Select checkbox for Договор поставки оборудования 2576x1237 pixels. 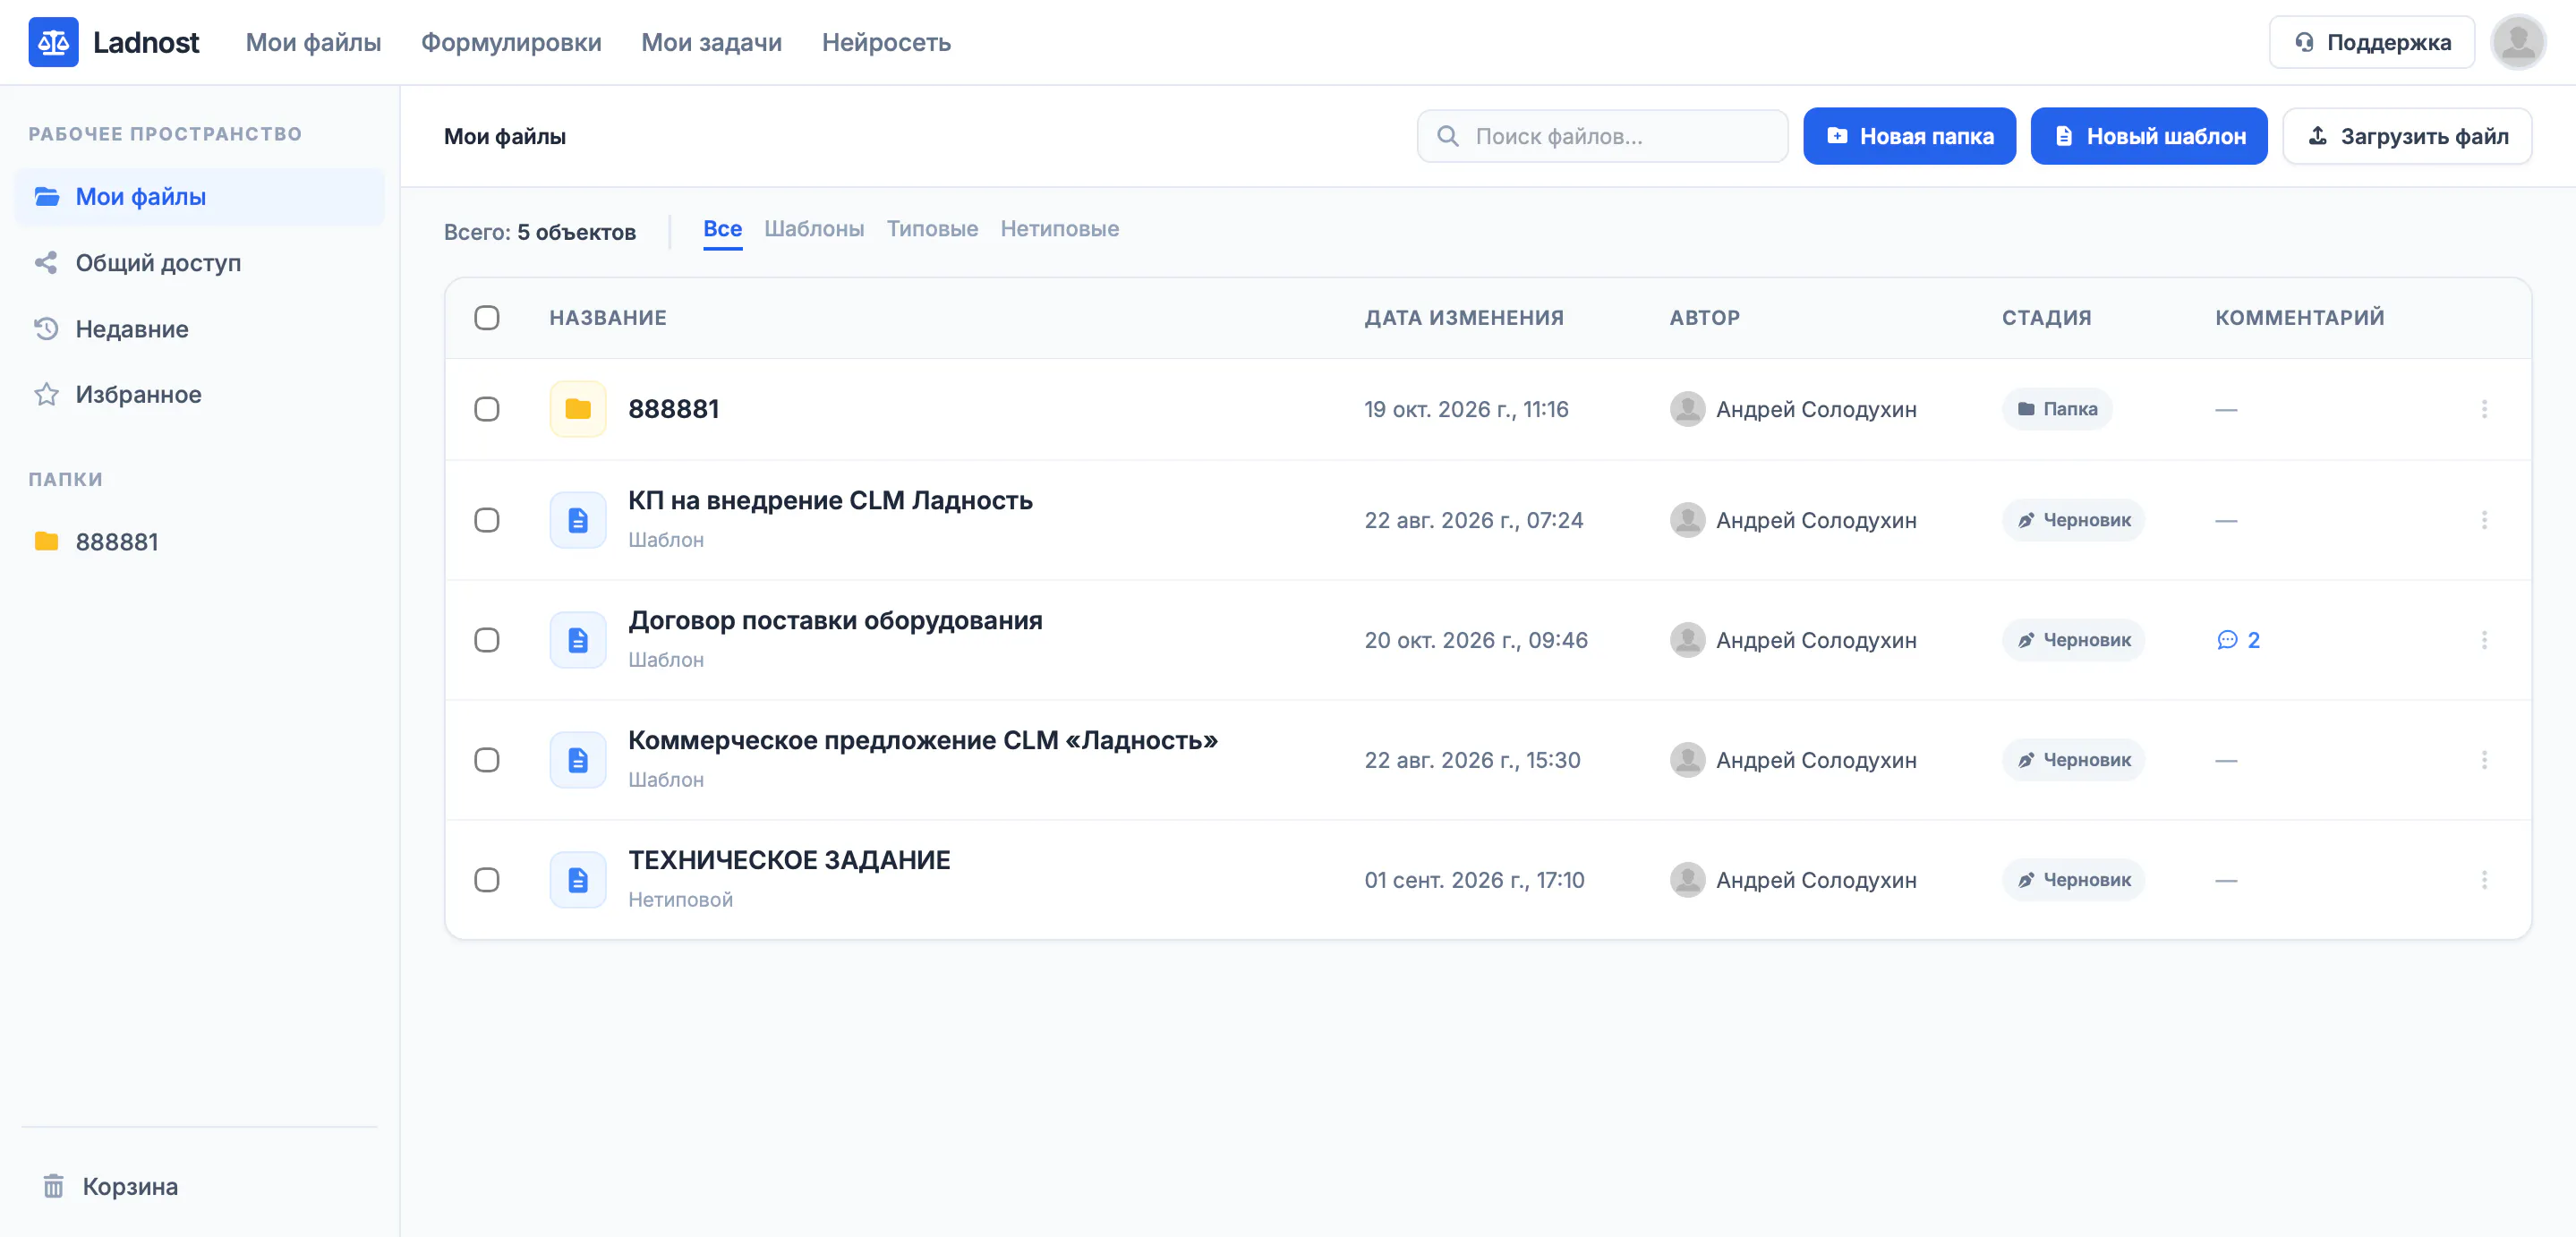tap(487, 640)
